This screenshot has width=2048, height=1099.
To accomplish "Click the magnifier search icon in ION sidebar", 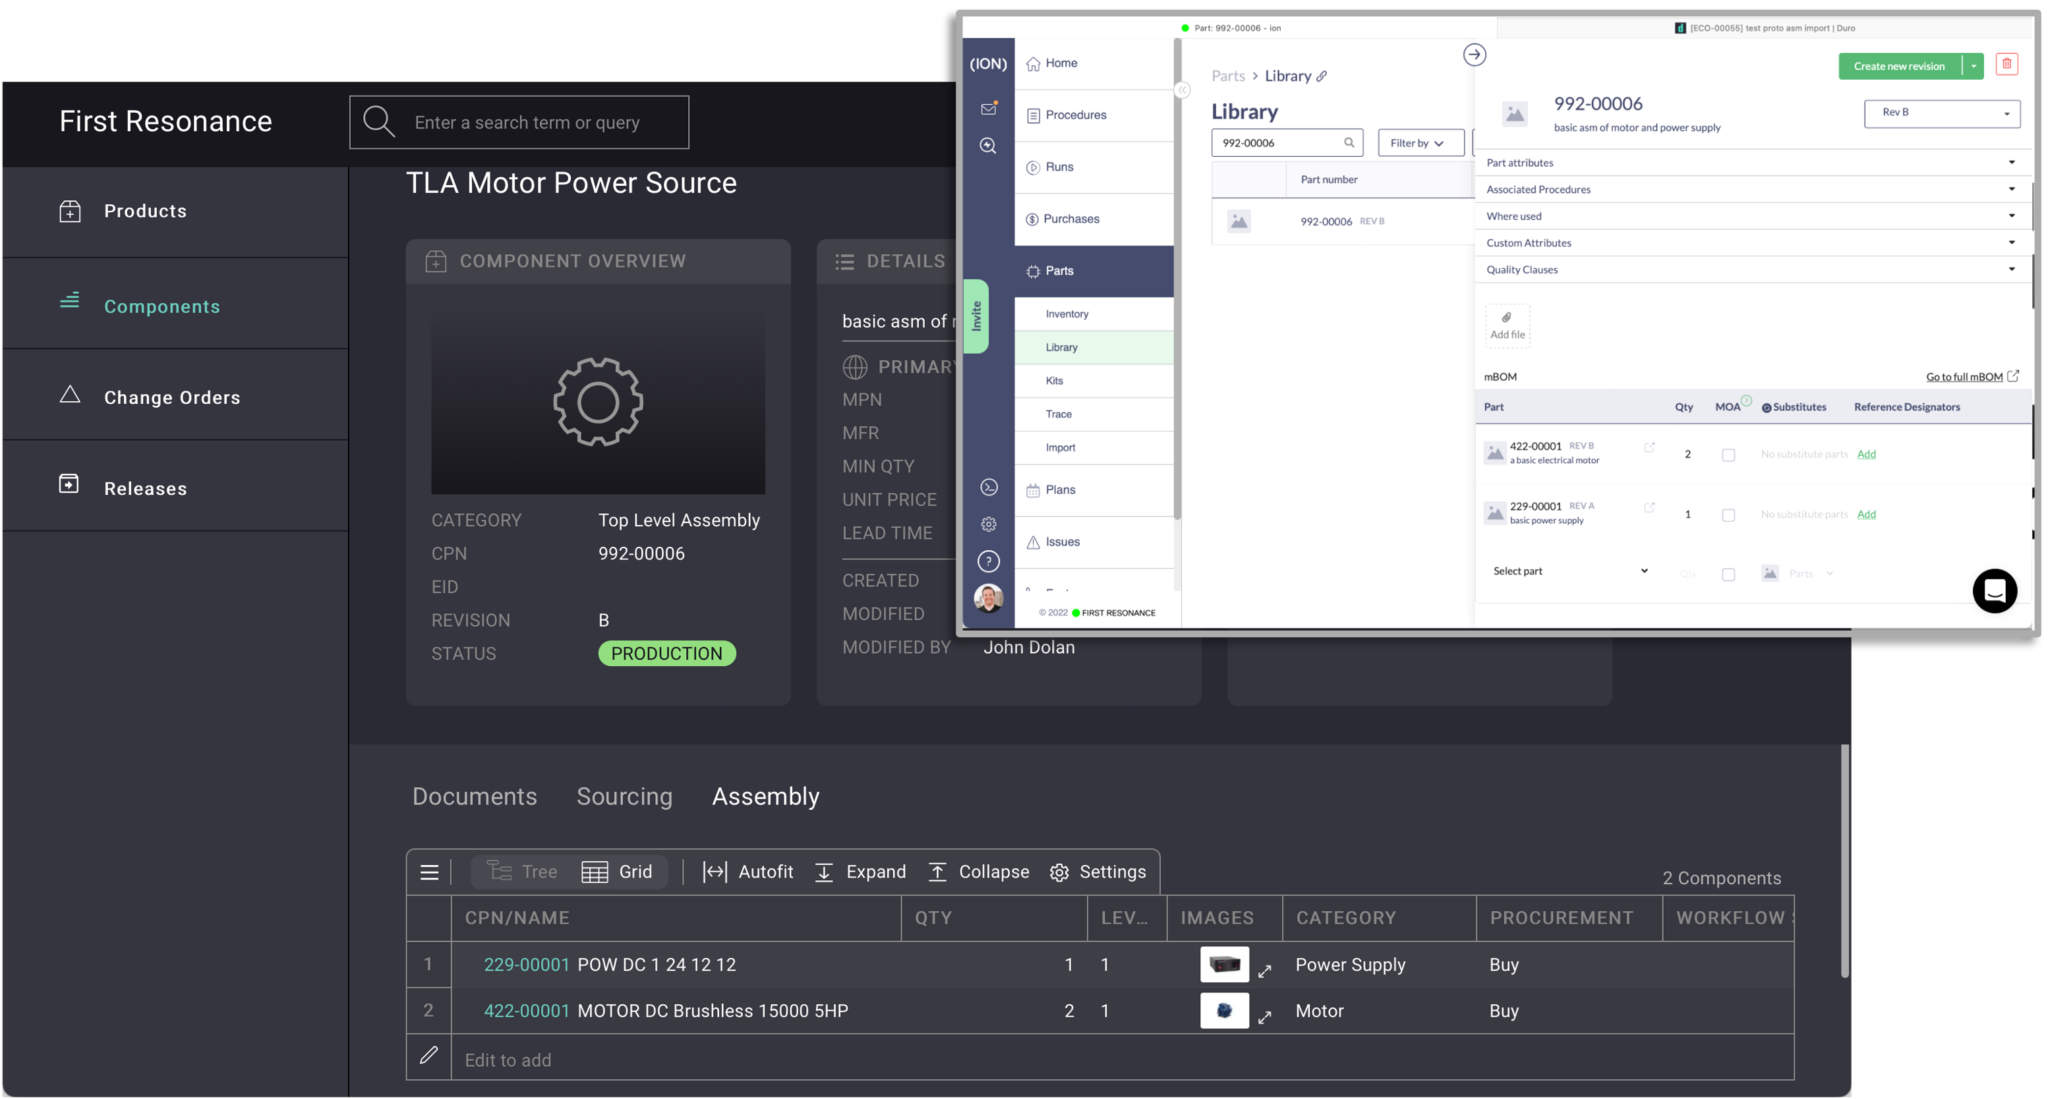I will click(x=988, y=146).
